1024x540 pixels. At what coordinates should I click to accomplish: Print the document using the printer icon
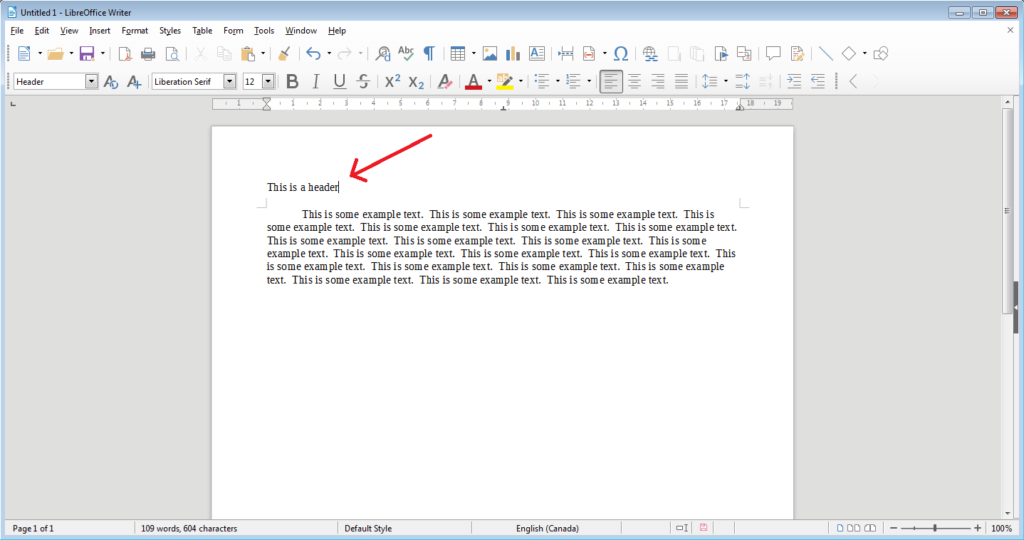[x=148, y=53]
